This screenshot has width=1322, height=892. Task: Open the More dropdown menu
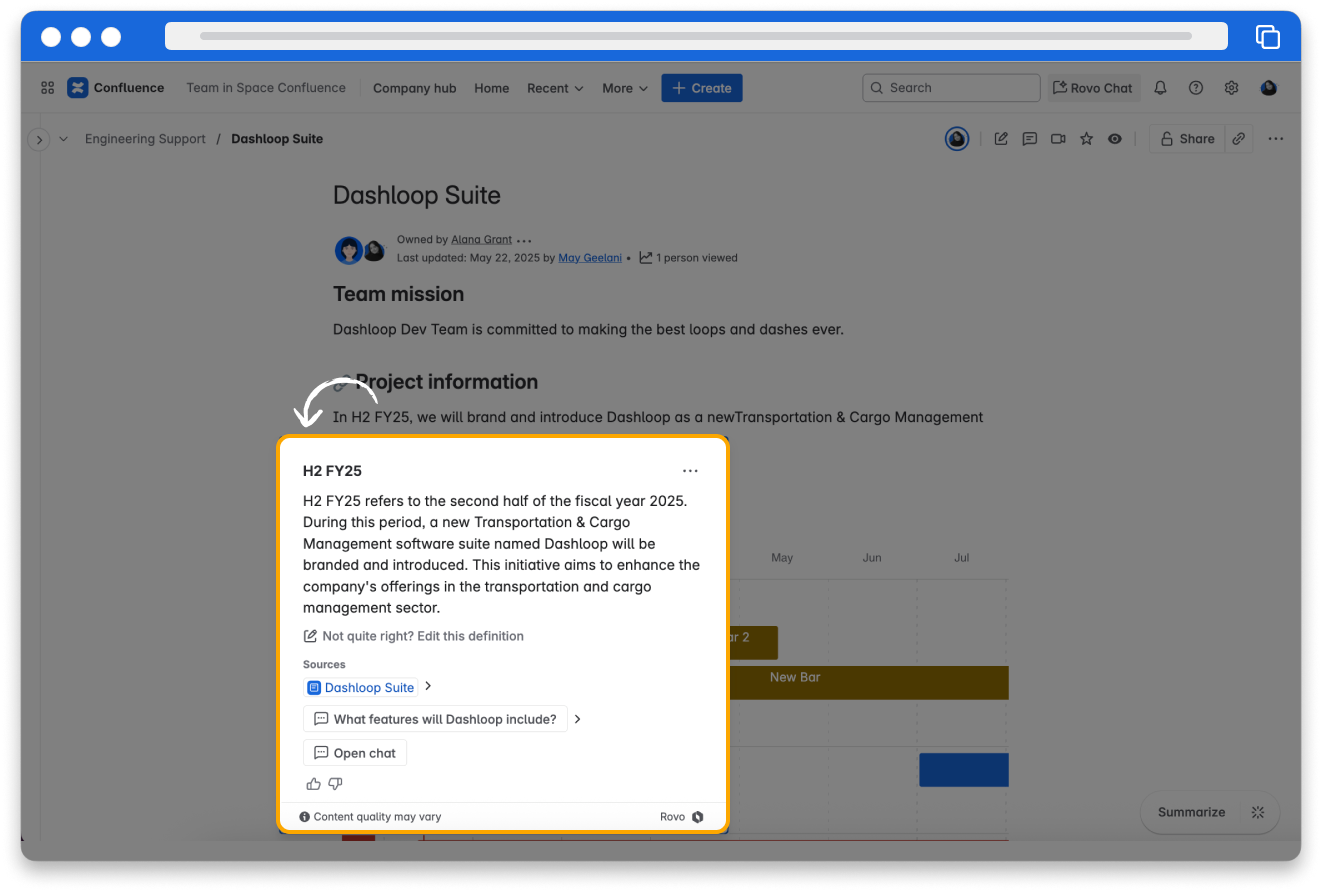625,88
